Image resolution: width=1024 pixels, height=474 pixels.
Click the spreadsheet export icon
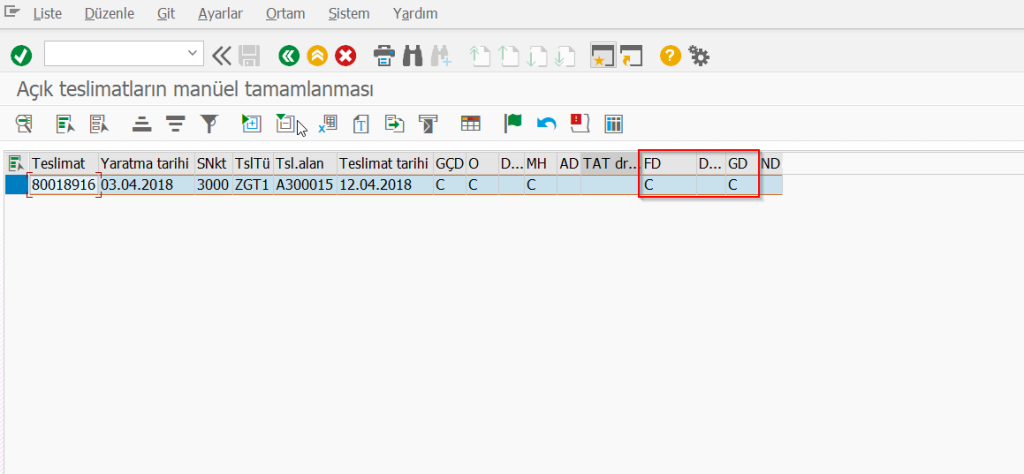(x=328, y=123)
